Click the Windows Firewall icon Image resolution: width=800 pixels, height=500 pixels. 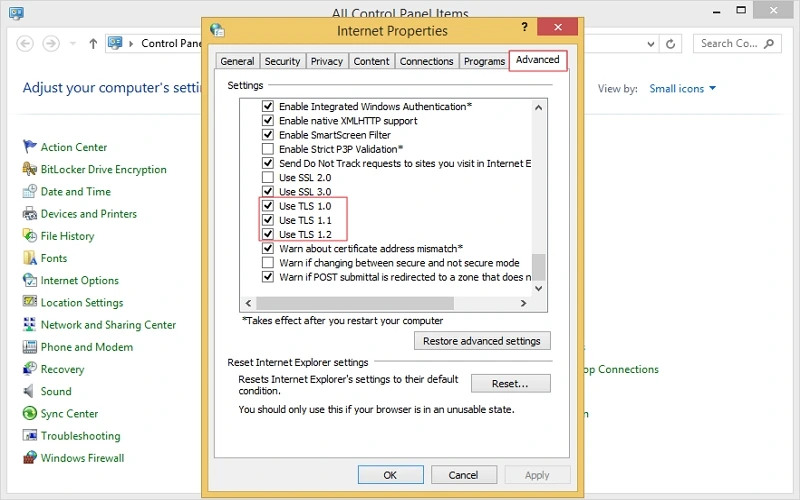pos(30,458)
